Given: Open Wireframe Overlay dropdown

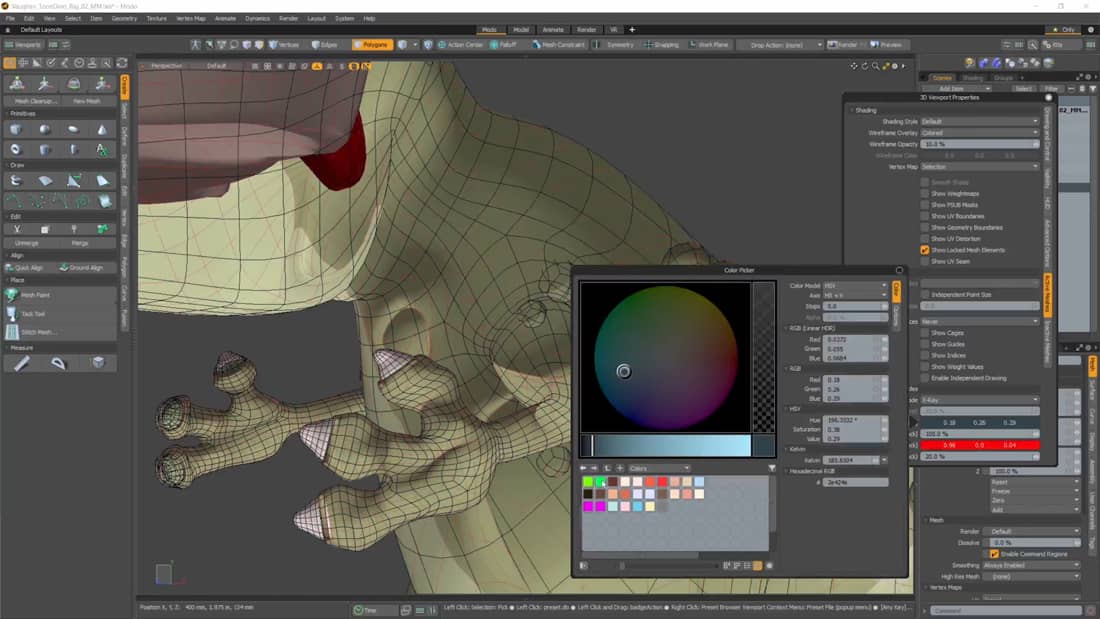Looking at the screenshot, I should pyautogui.click(x=979, y=133).
